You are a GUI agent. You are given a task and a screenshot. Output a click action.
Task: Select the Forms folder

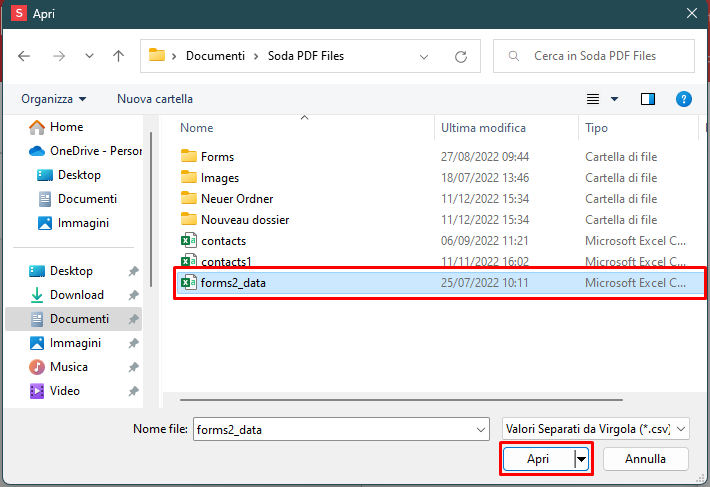coord(217,157)
